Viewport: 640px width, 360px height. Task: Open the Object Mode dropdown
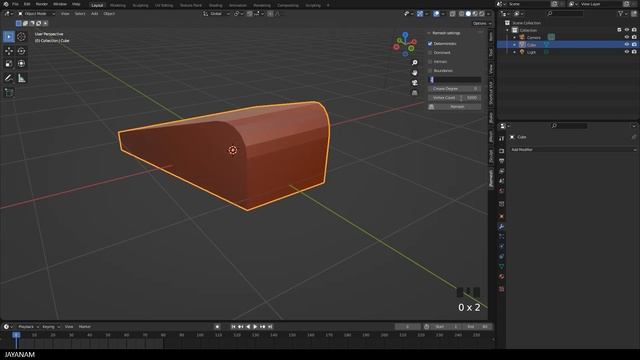36,13
